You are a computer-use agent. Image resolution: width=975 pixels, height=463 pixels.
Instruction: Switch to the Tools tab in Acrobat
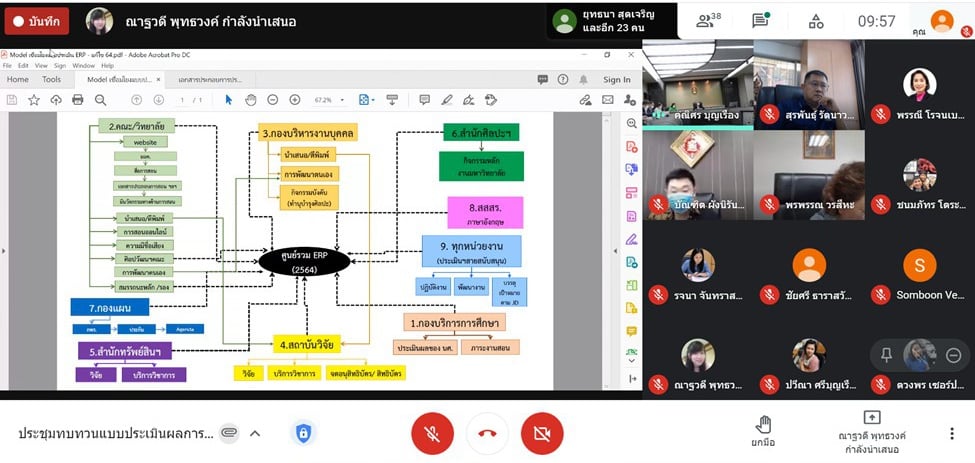click(x=51, y=80)
